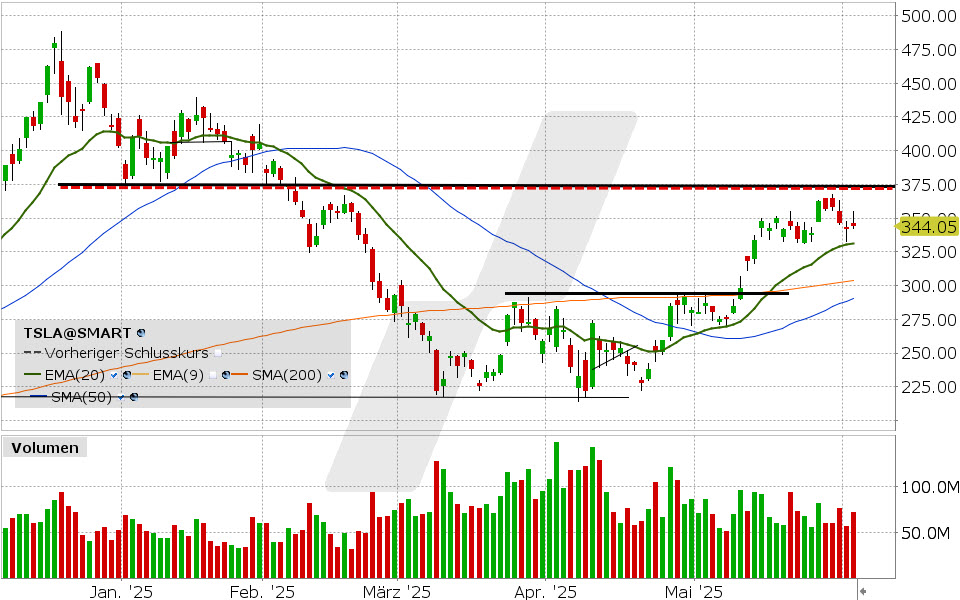Open settings globe icon beside EMA(9)
This screenshot has width=960, height=600.
point(226,375)
